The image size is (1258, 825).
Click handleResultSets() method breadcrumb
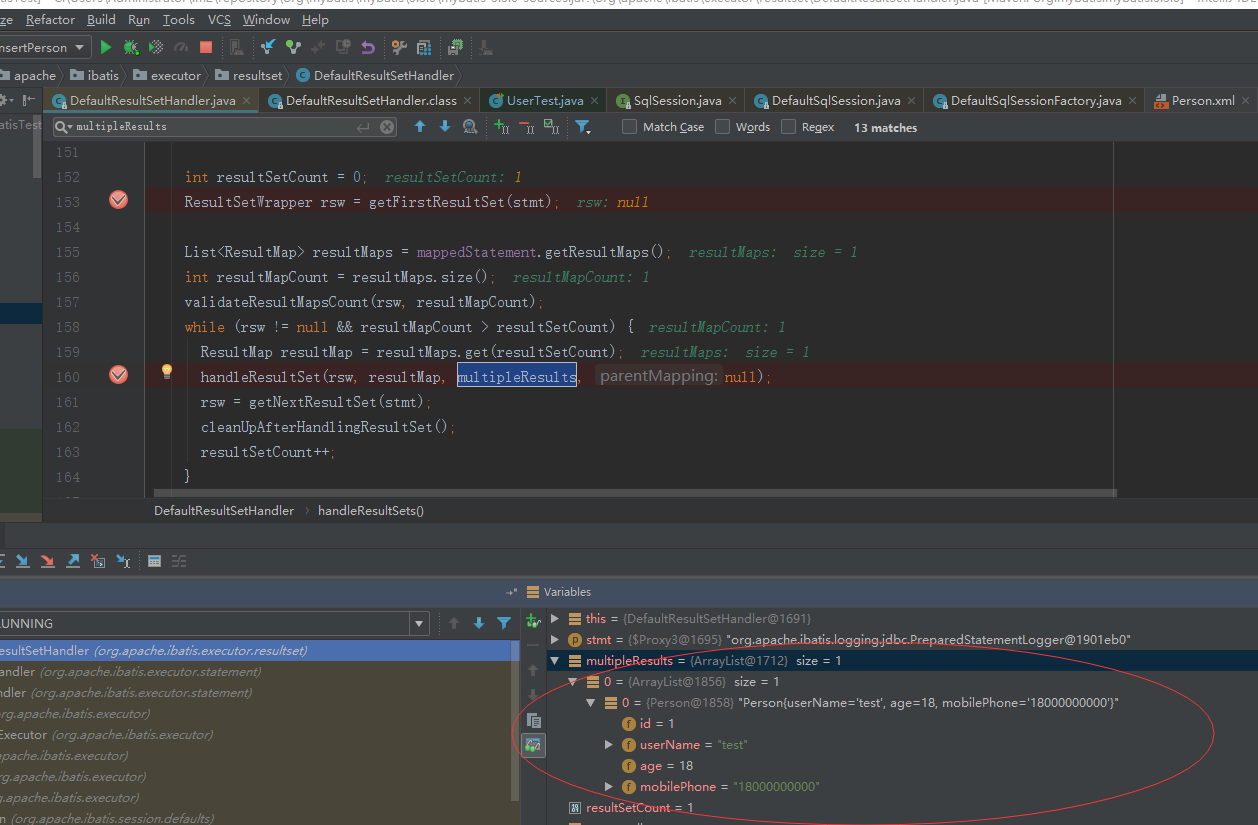coord(371,511)
